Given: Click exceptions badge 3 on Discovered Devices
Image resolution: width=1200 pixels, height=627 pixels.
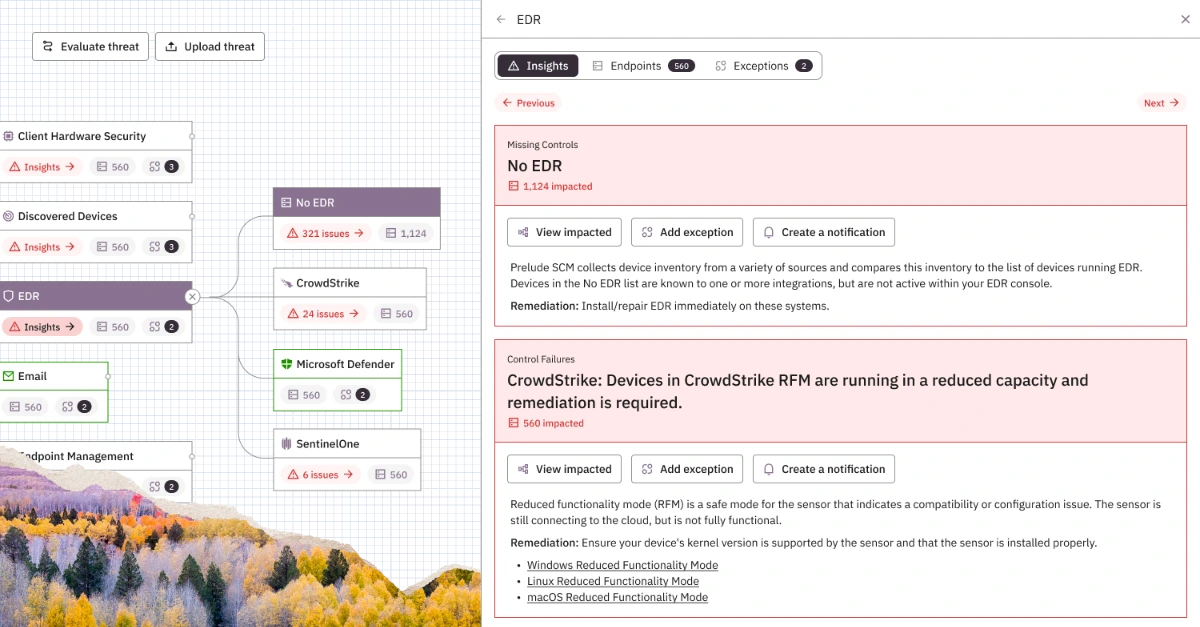Looking at the screenshot, I should tap(163, 247).
